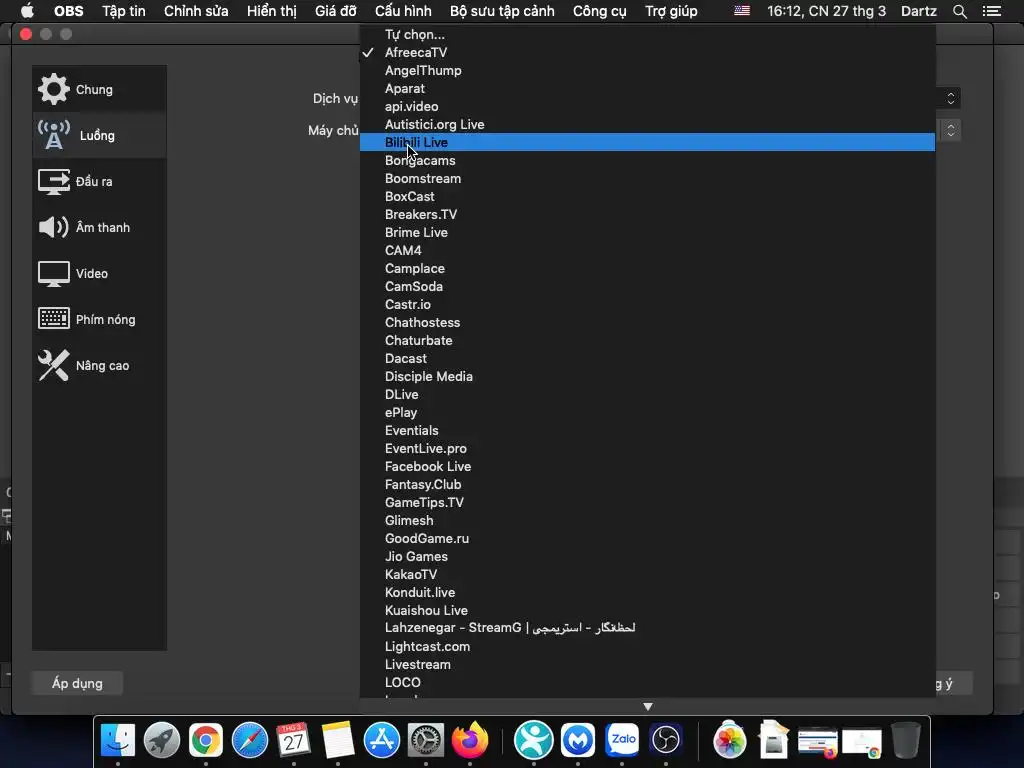Image resolution: width=1024 pixels, height=768 pixels.
Task: Launch Firefox from the Dock
Action: coord(470,740)
